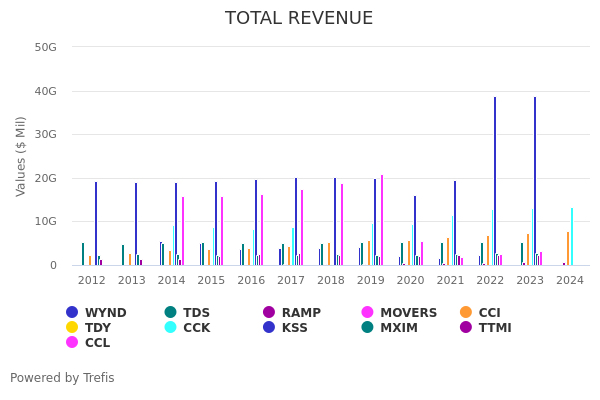Click the tall magenta bar in 2019
The width and height of the screenshot is (600, 400).
[381, 220]
